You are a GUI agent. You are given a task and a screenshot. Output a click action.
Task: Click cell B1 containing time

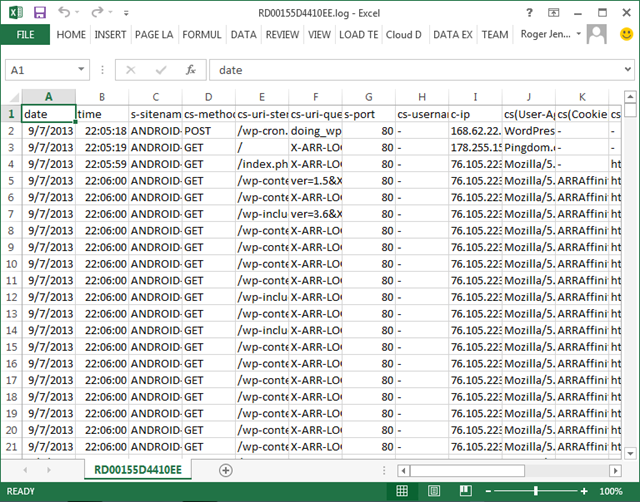pos(102,114)
